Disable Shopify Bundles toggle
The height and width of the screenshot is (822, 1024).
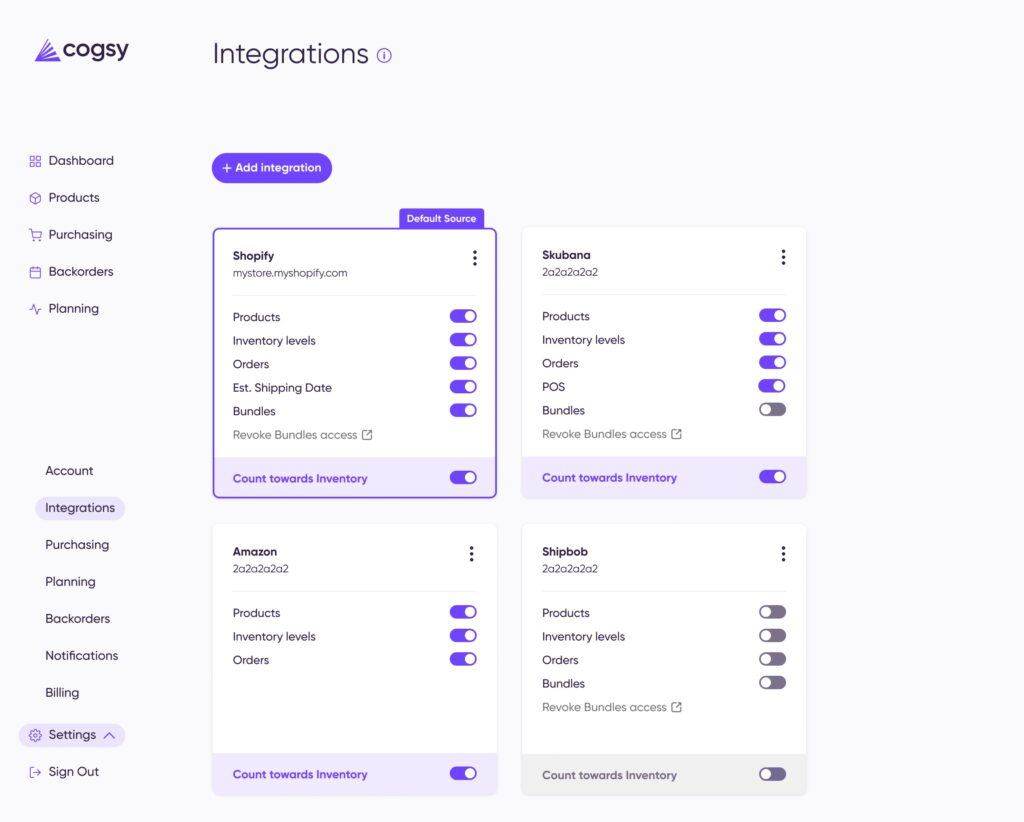point(463,411)
